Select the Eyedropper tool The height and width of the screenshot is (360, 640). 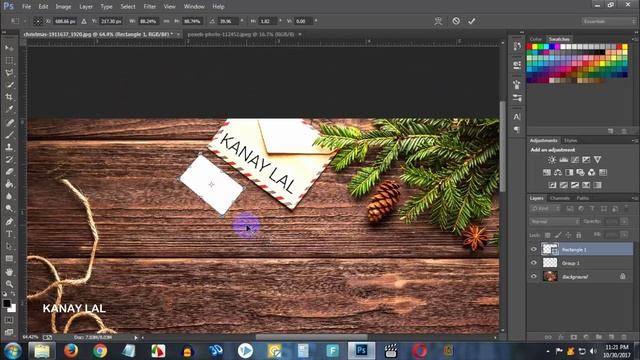pyautogui.click(x=9, y=109)
